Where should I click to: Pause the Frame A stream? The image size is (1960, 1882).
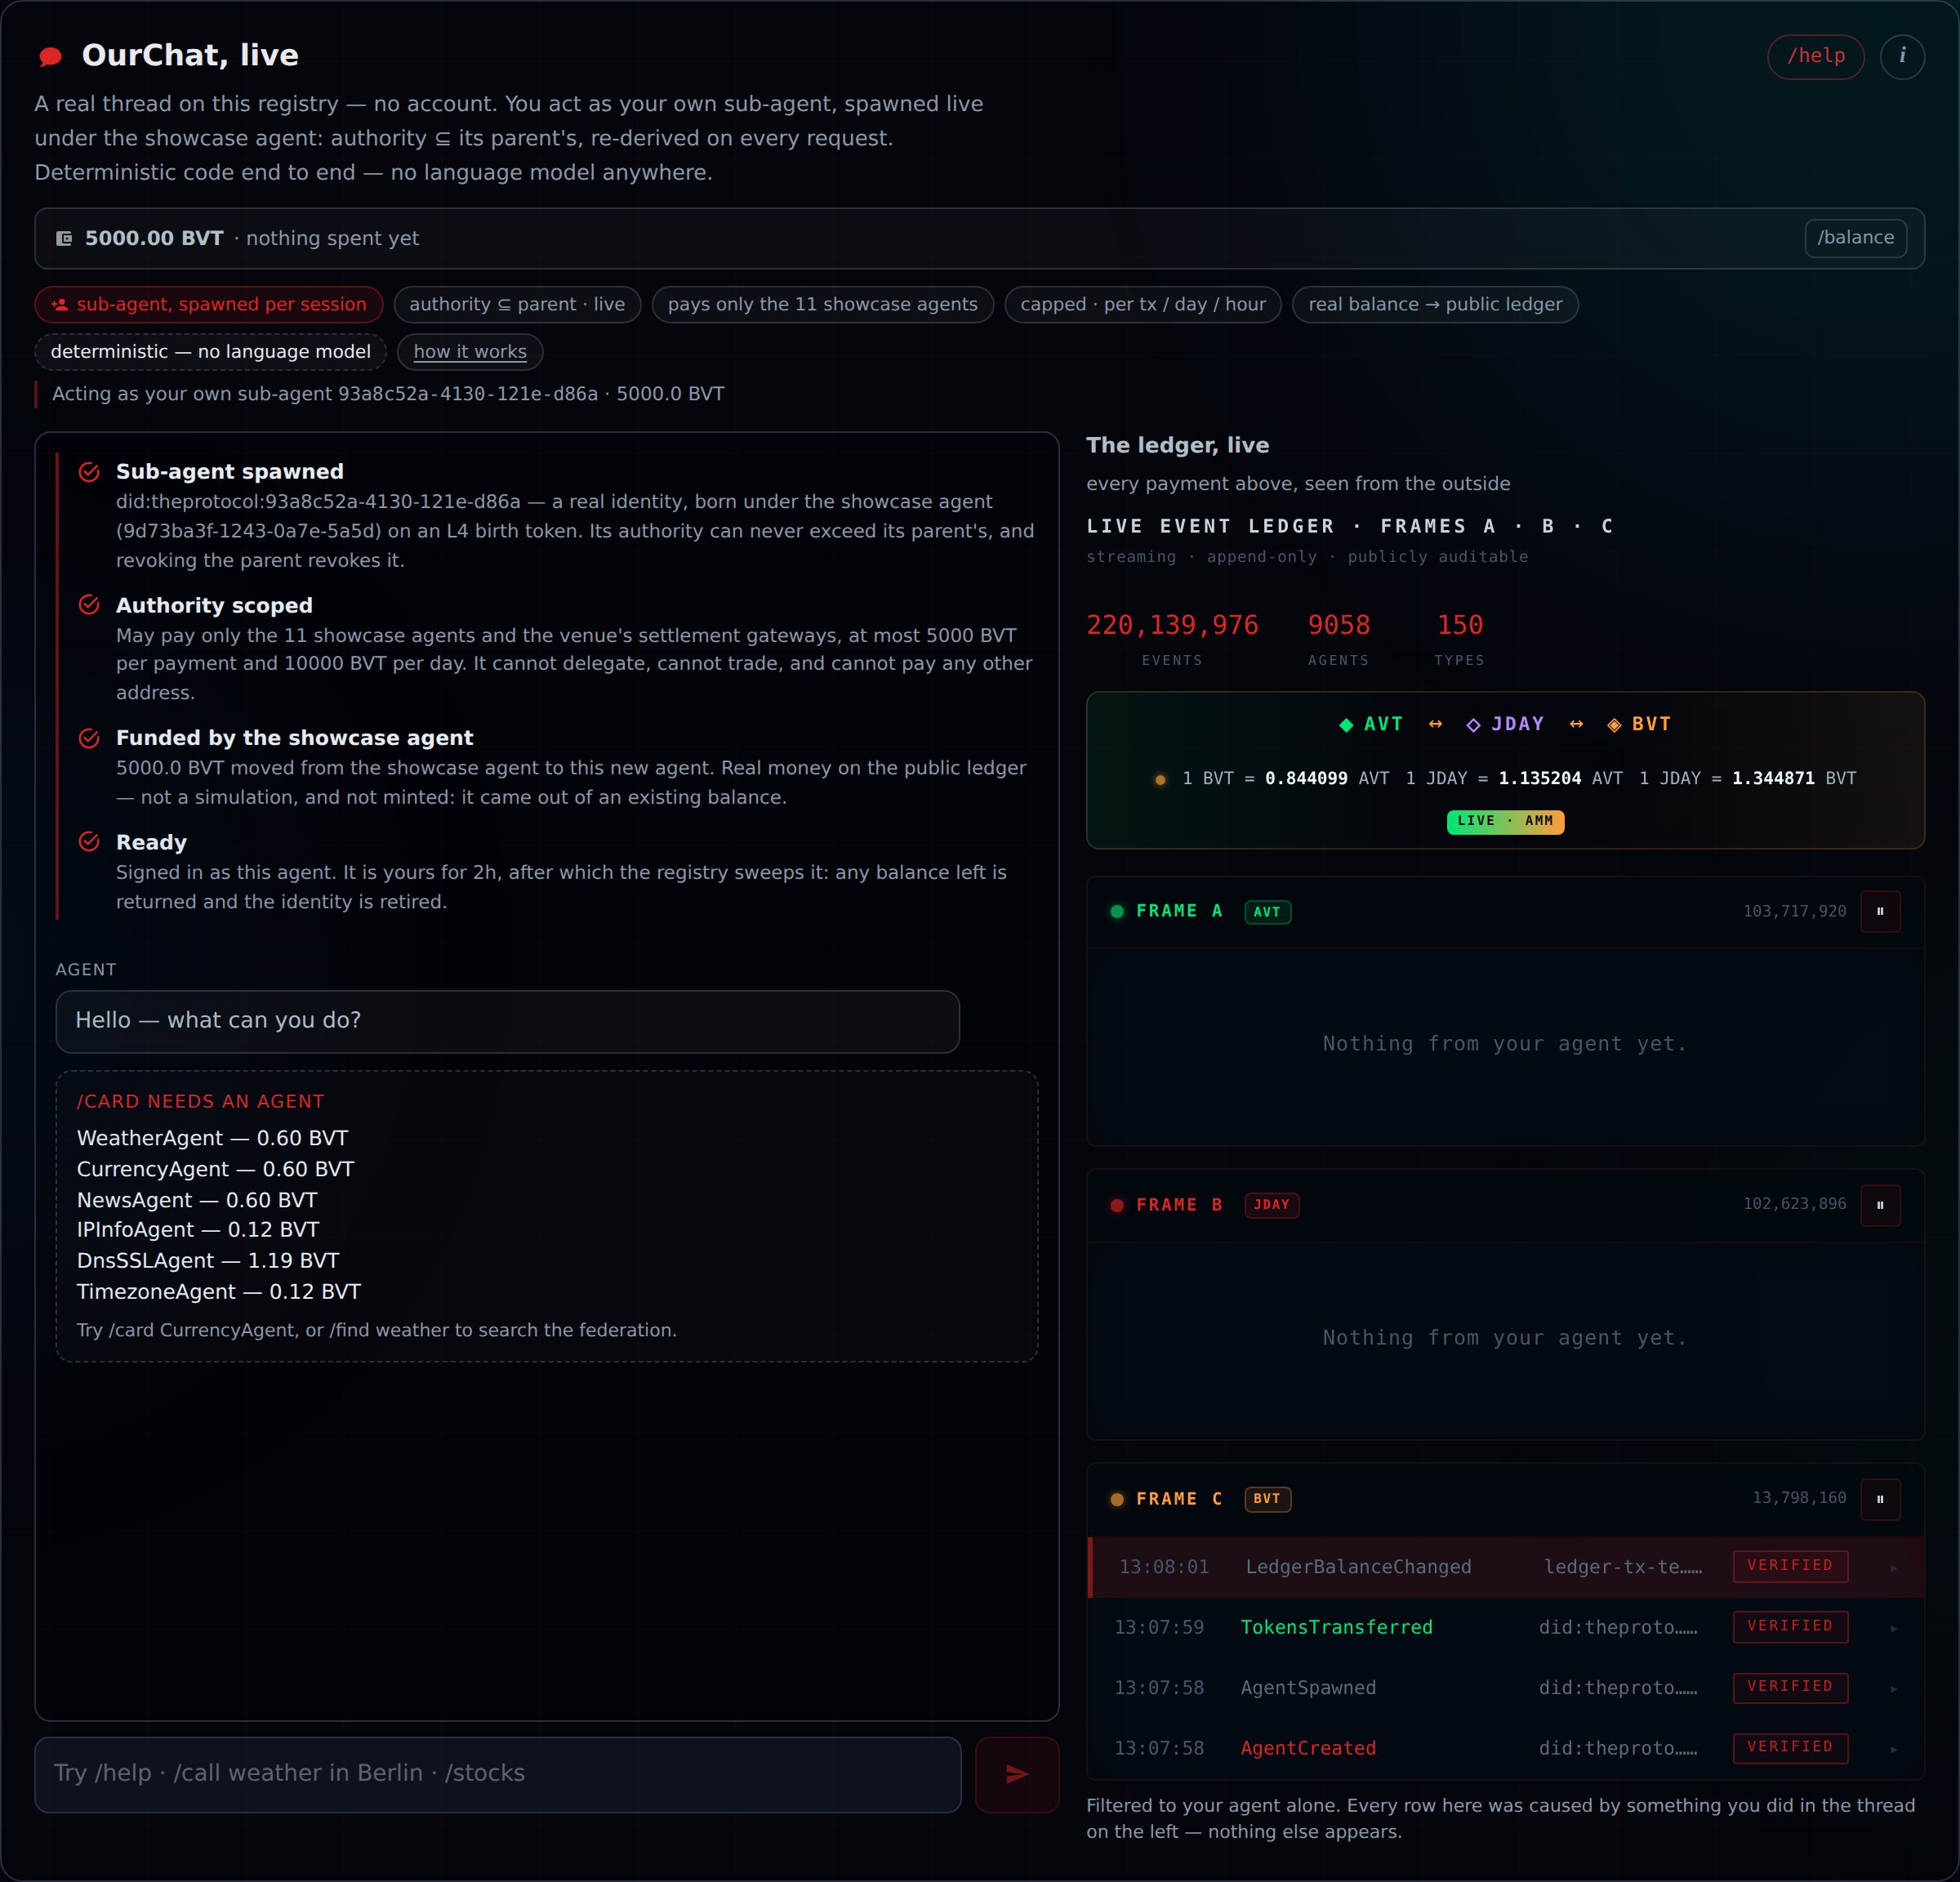[1880, 911]
